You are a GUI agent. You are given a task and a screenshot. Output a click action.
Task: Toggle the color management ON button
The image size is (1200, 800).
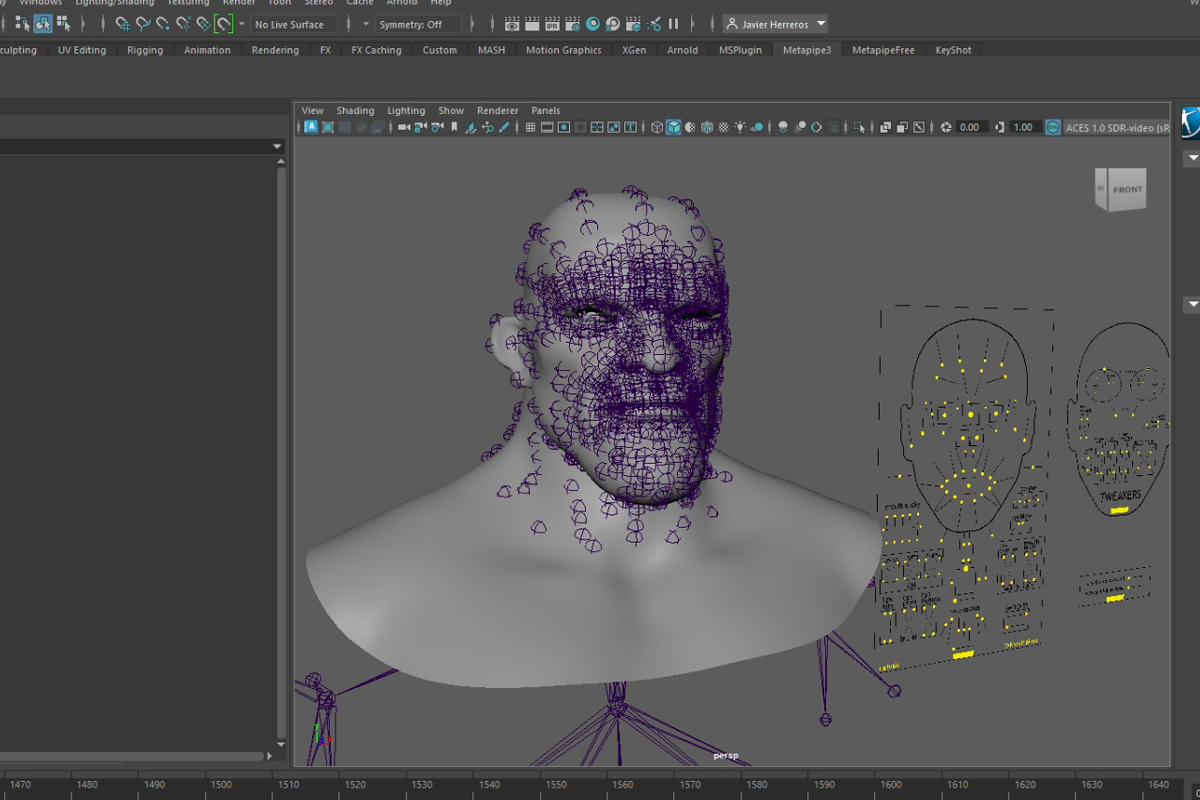pyautogui.click(x=1052, y=127)
